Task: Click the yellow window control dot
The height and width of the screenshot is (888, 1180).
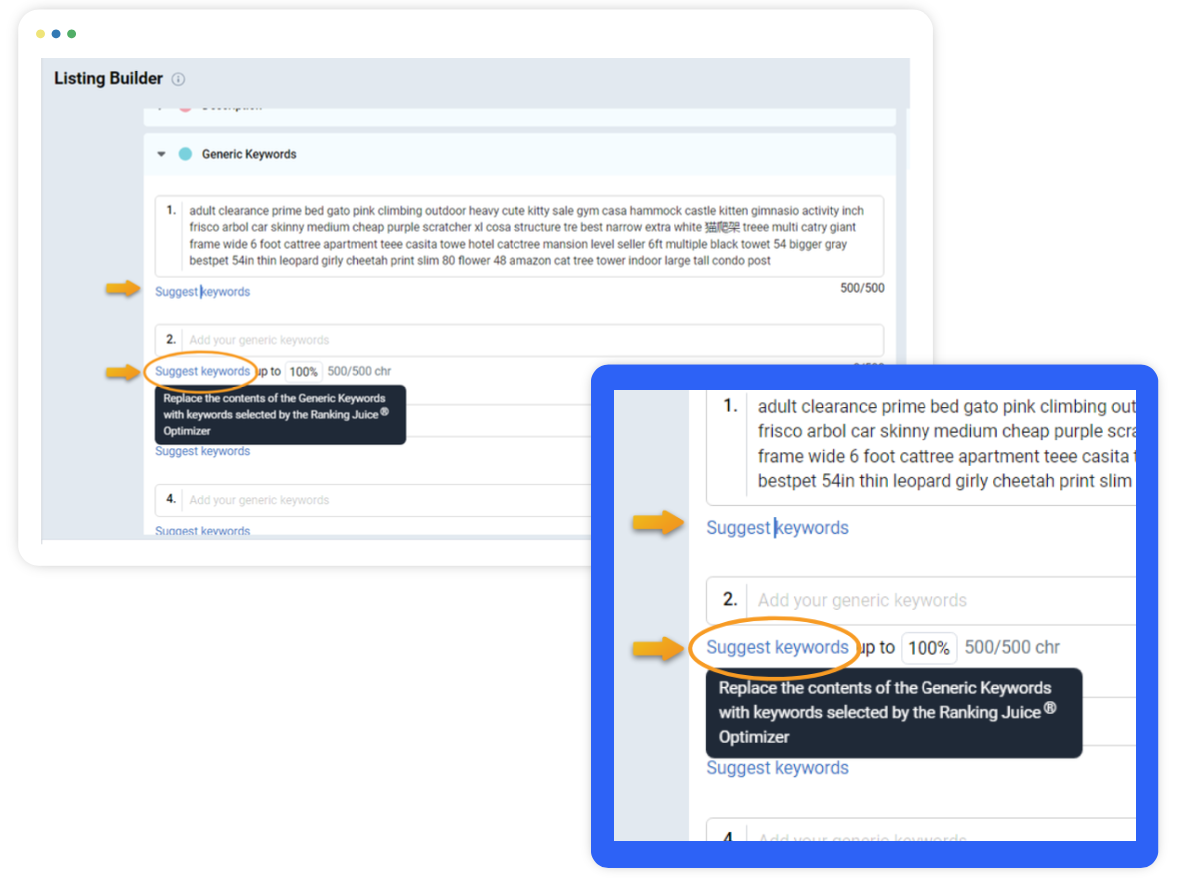Action: [41, 34]
